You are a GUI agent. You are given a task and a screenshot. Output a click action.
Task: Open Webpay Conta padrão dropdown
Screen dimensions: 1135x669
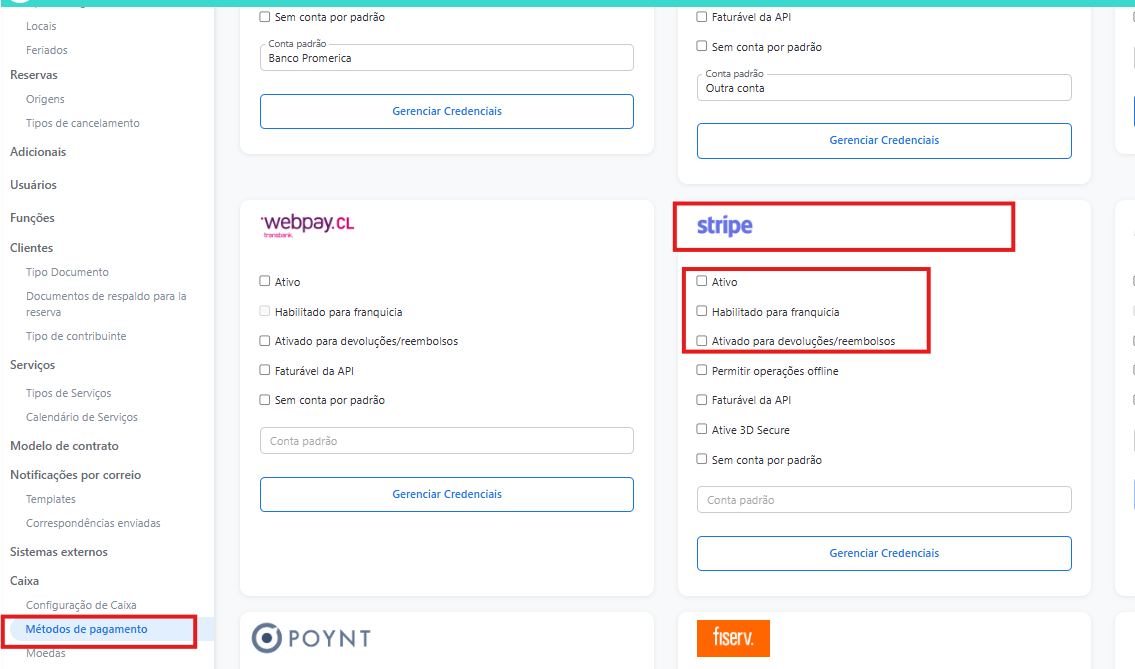[x=447, y=441]
